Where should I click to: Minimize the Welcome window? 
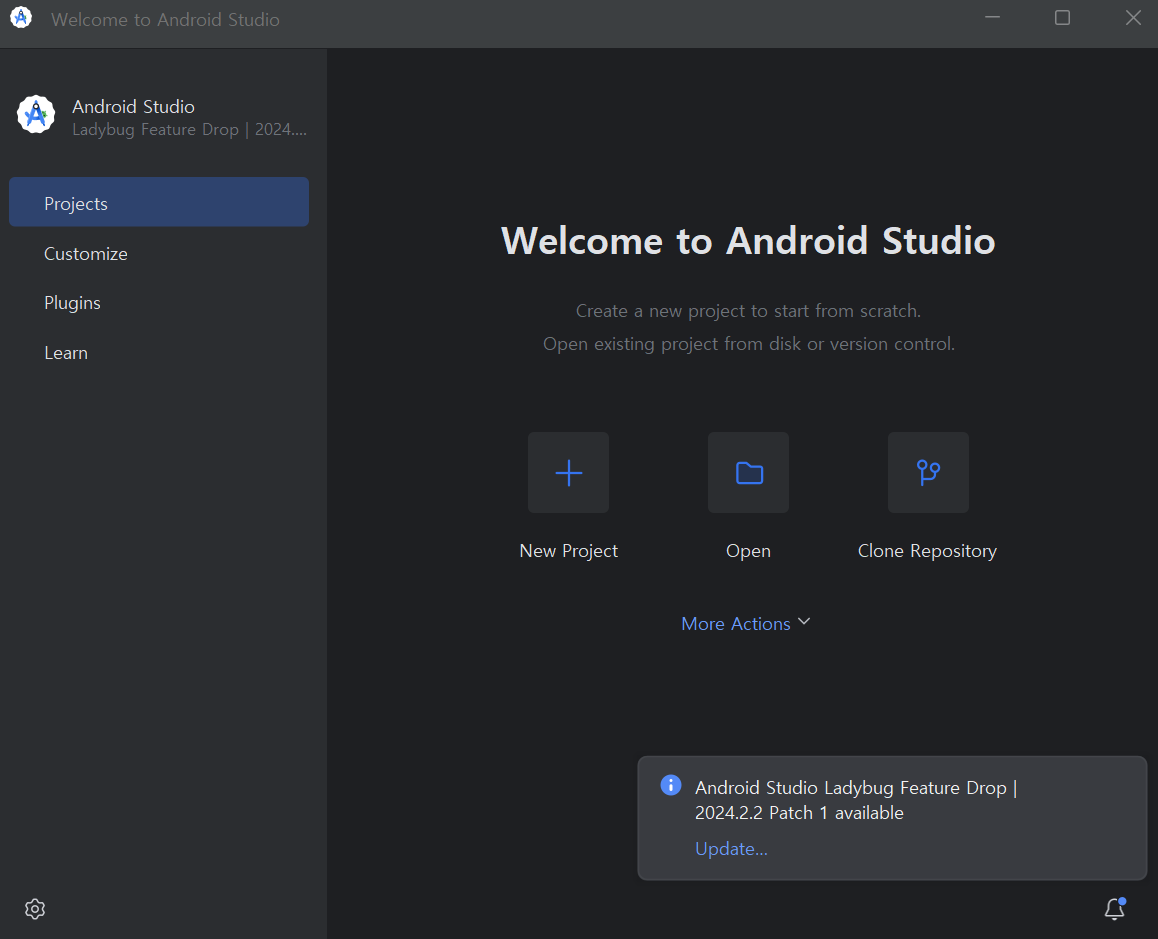(993, 18)
